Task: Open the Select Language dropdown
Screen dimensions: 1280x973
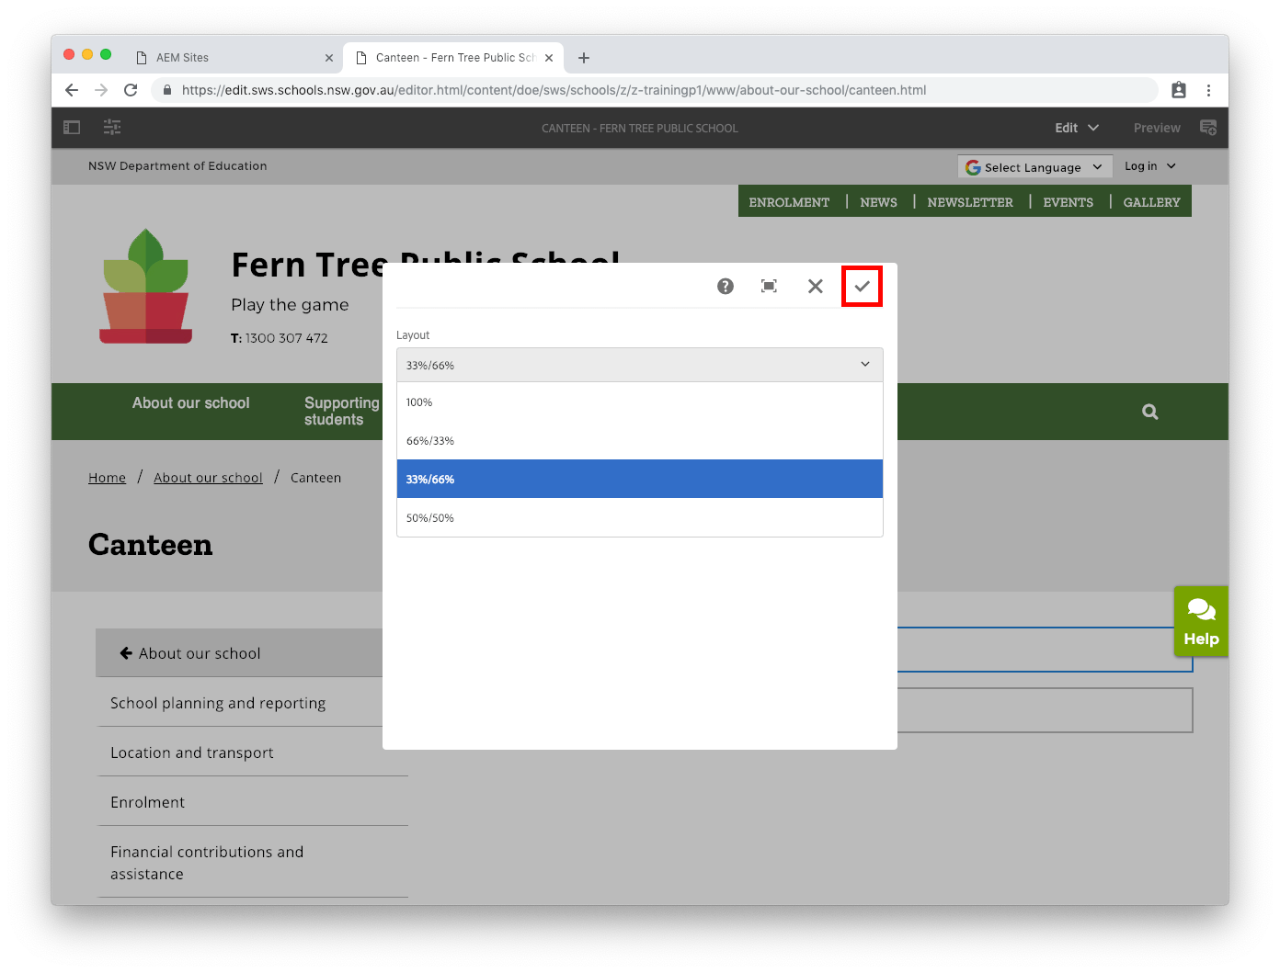Action: tap(1034, 167)
